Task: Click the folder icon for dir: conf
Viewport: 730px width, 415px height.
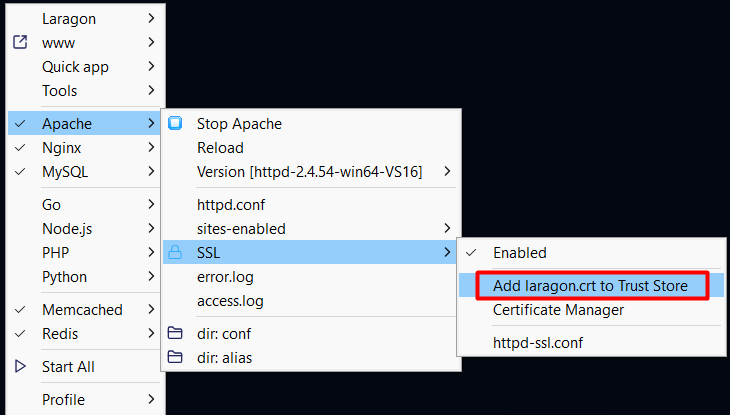Action: coord(175,333)
